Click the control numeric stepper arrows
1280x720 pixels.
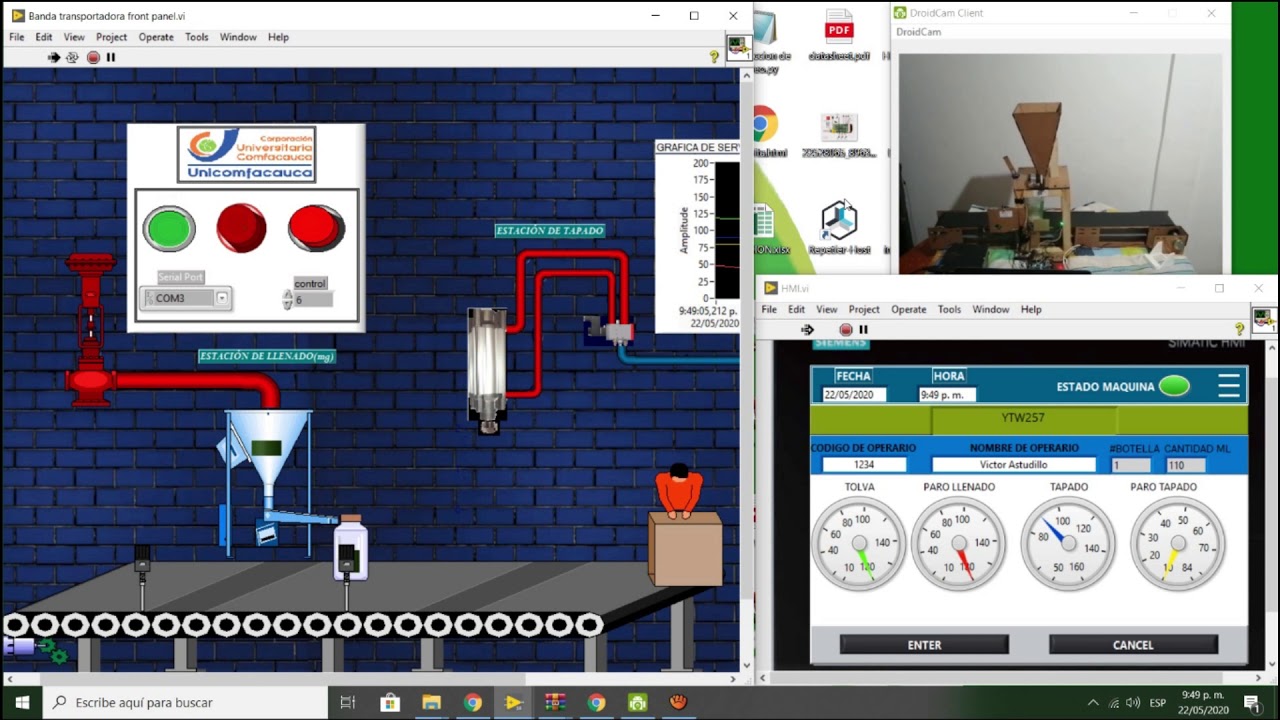click(x=288, y=299)
